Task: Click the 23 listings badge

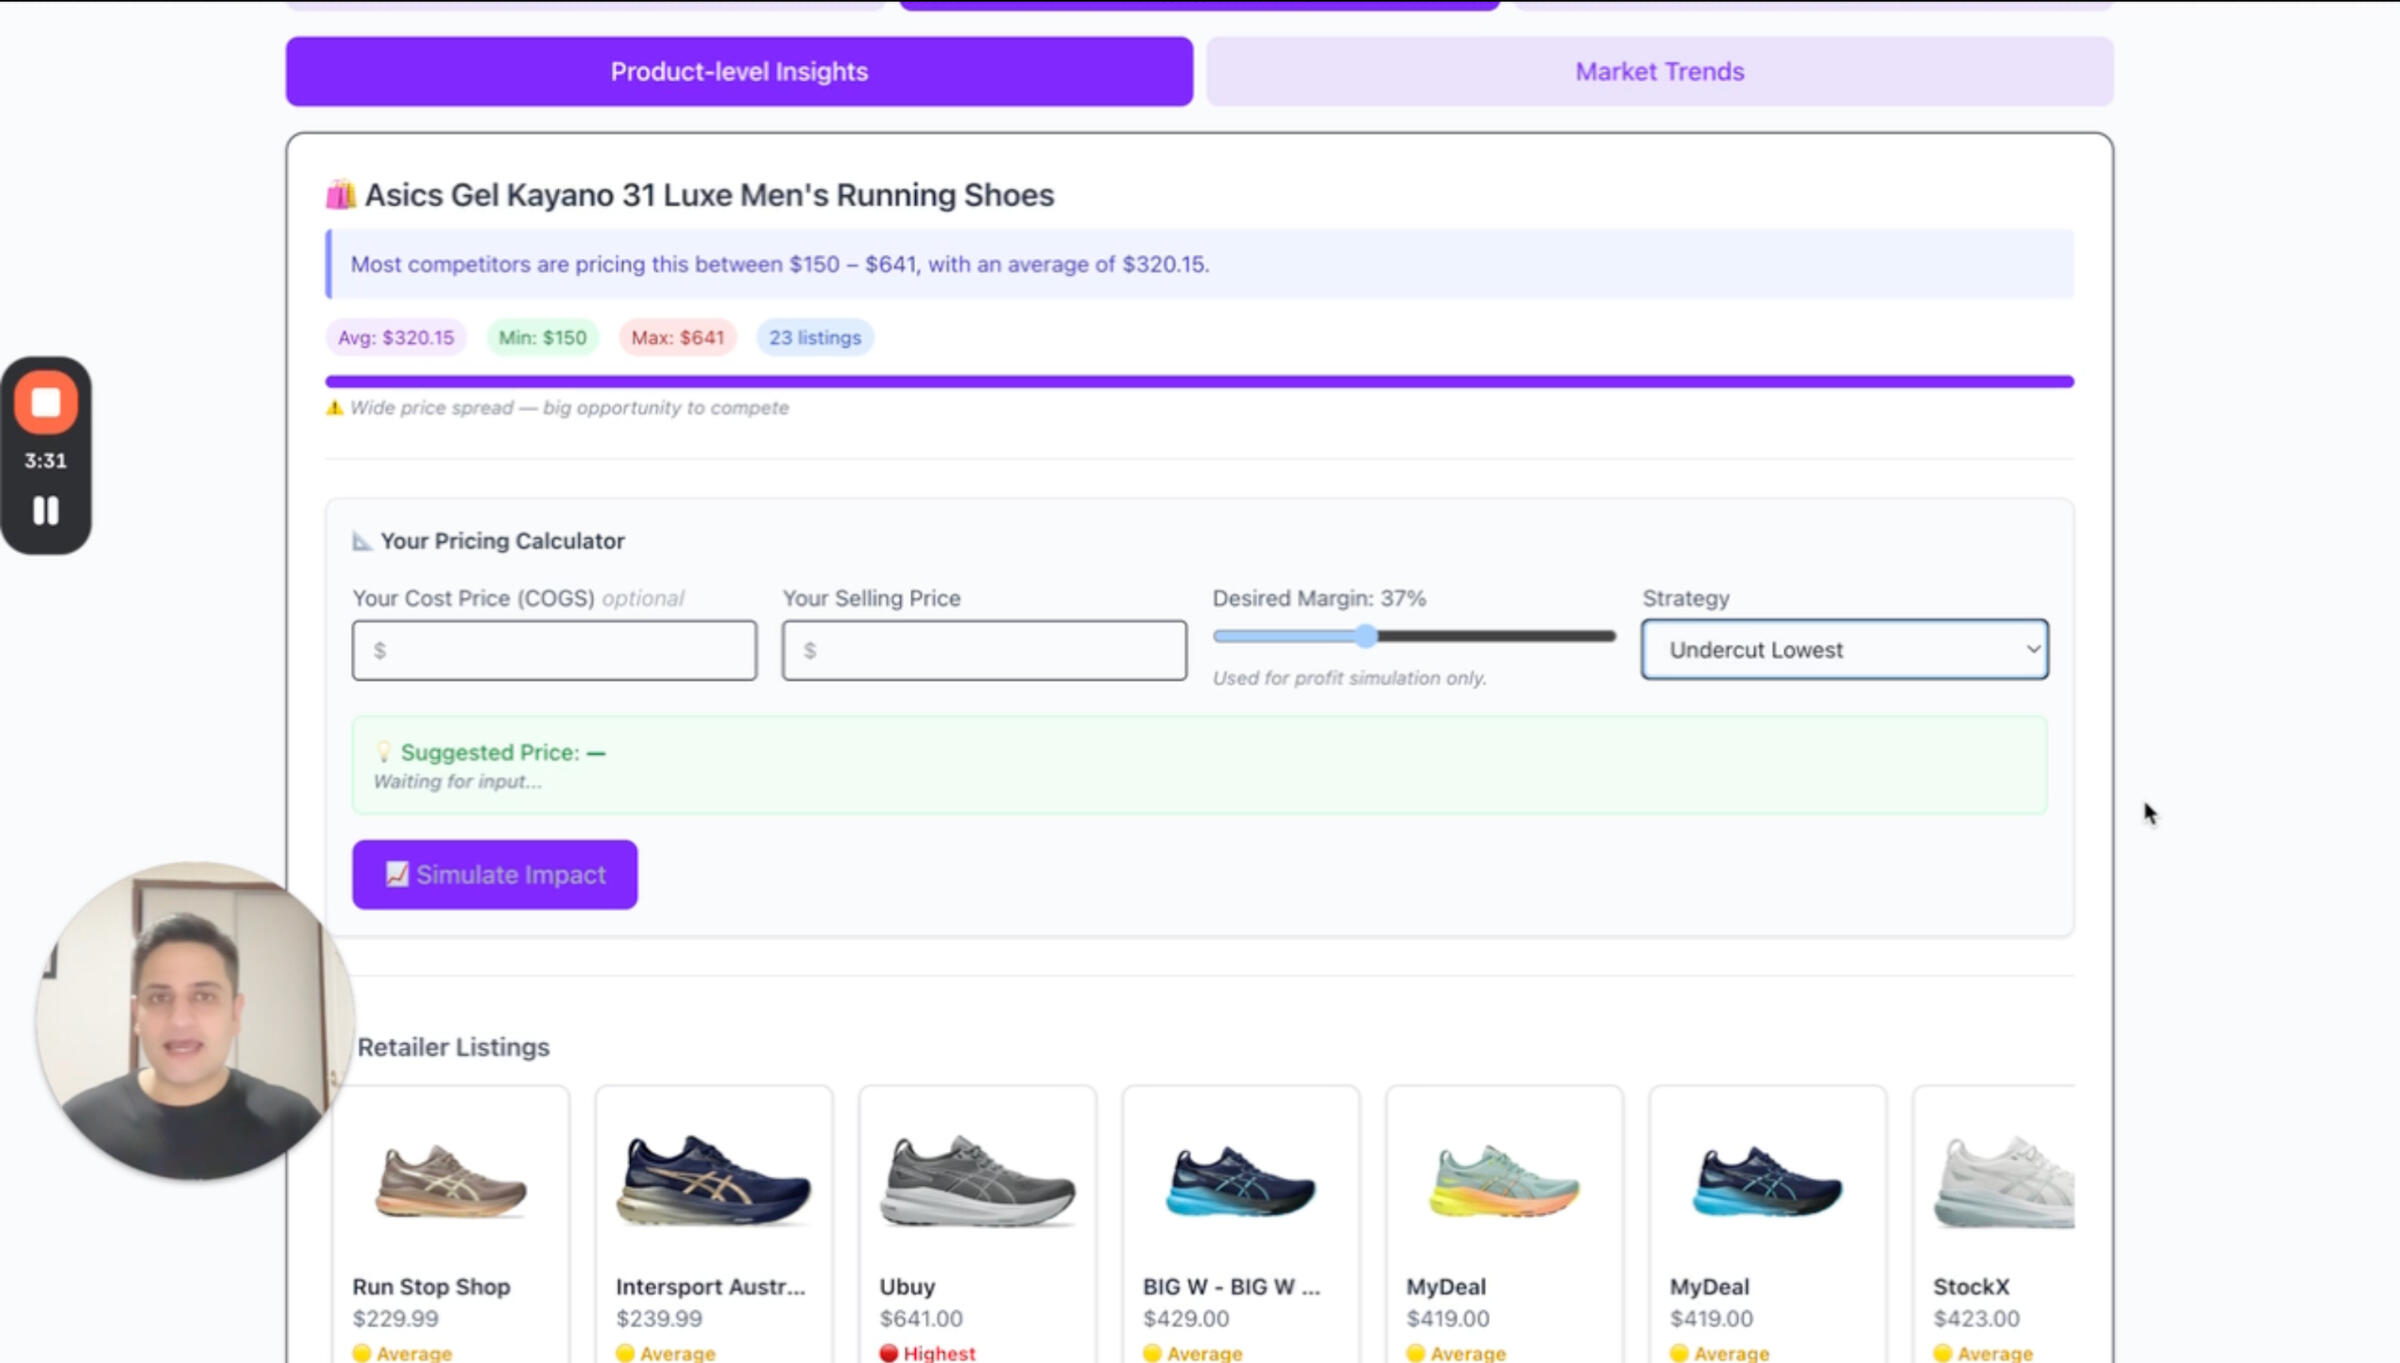Action: (x=814, y=338)
